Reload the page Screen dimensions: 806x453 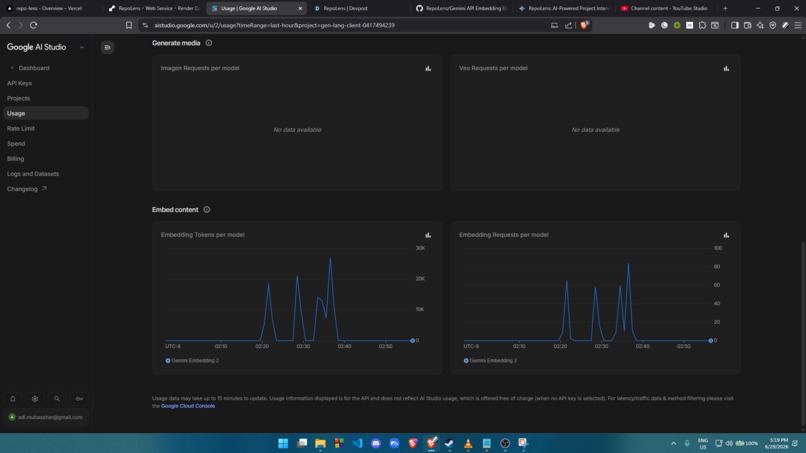pos(33,25)
